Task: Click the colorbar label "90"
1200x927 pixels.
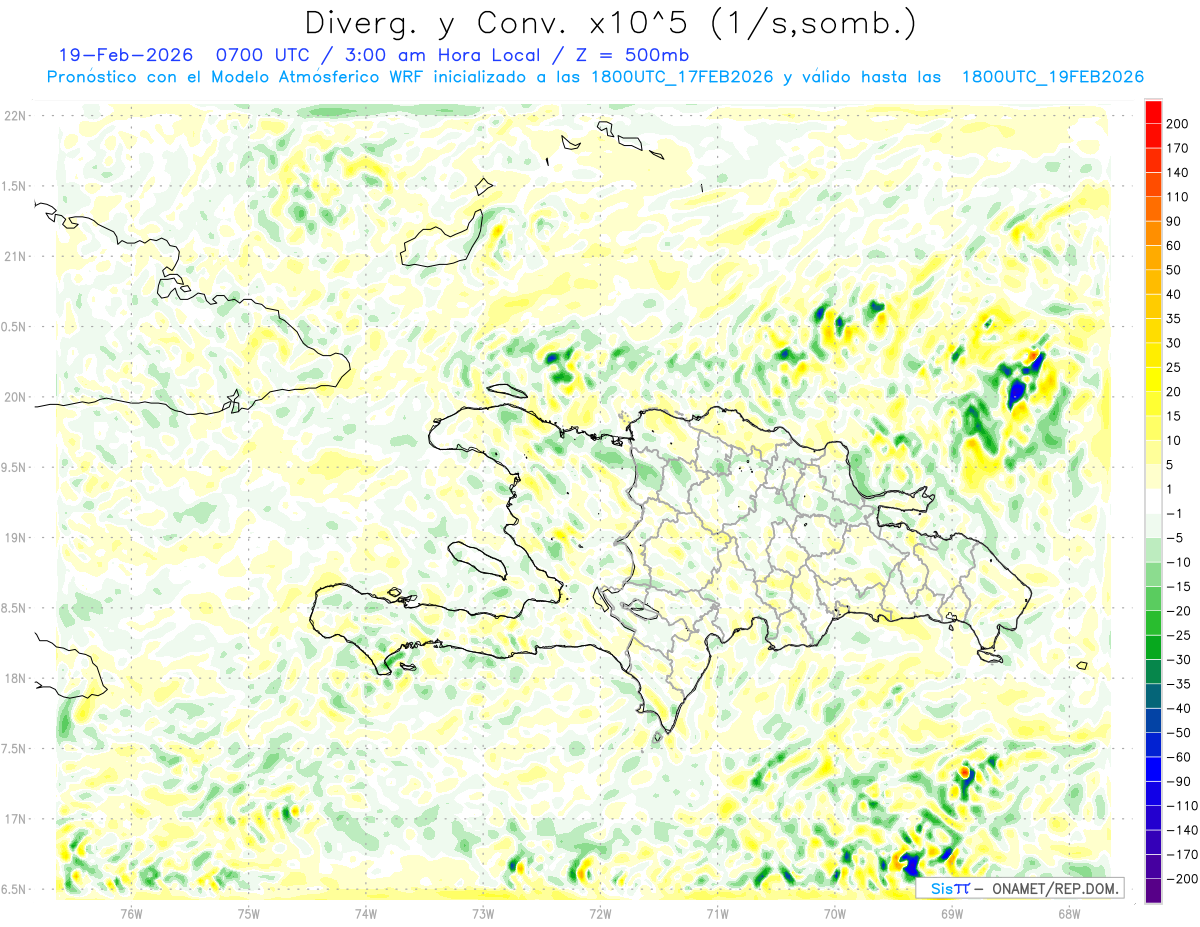Action: [1173, 221]
